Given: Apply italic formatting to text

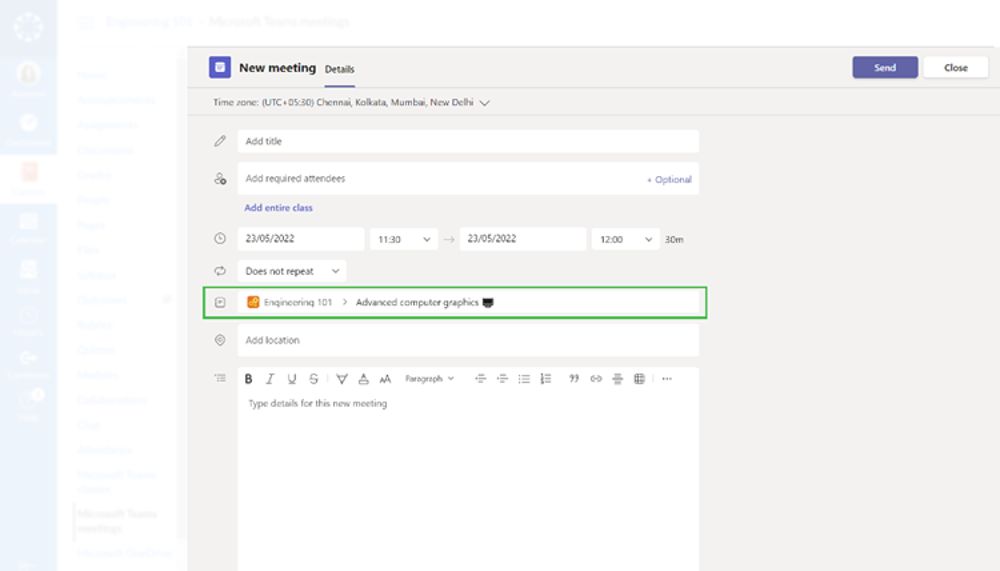Looking at the screenshot, I should point(270,379).
